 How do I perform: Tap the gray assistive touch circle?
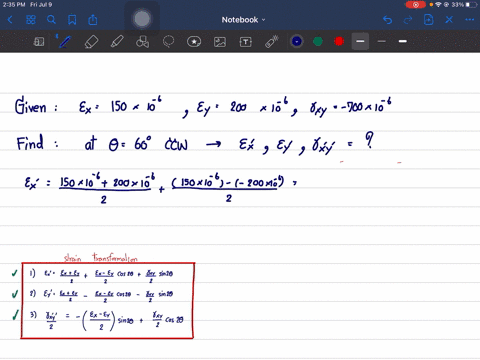pos(142,19)
